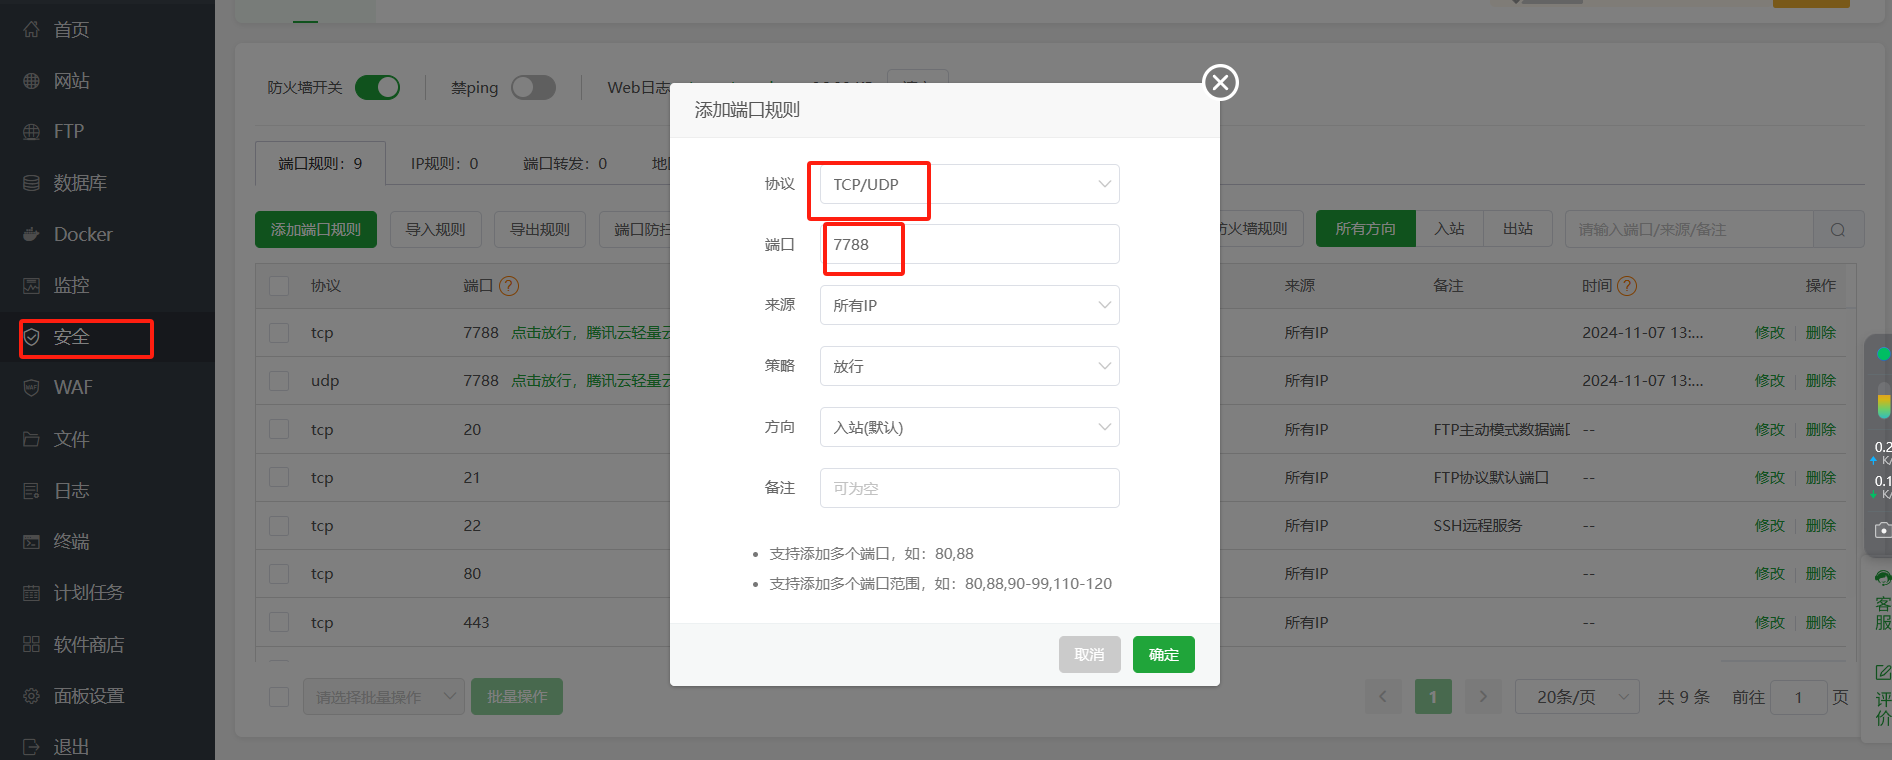Select the 所有方向 direction filter
Screen dimensions: 1892x760
click(1366, 229)
